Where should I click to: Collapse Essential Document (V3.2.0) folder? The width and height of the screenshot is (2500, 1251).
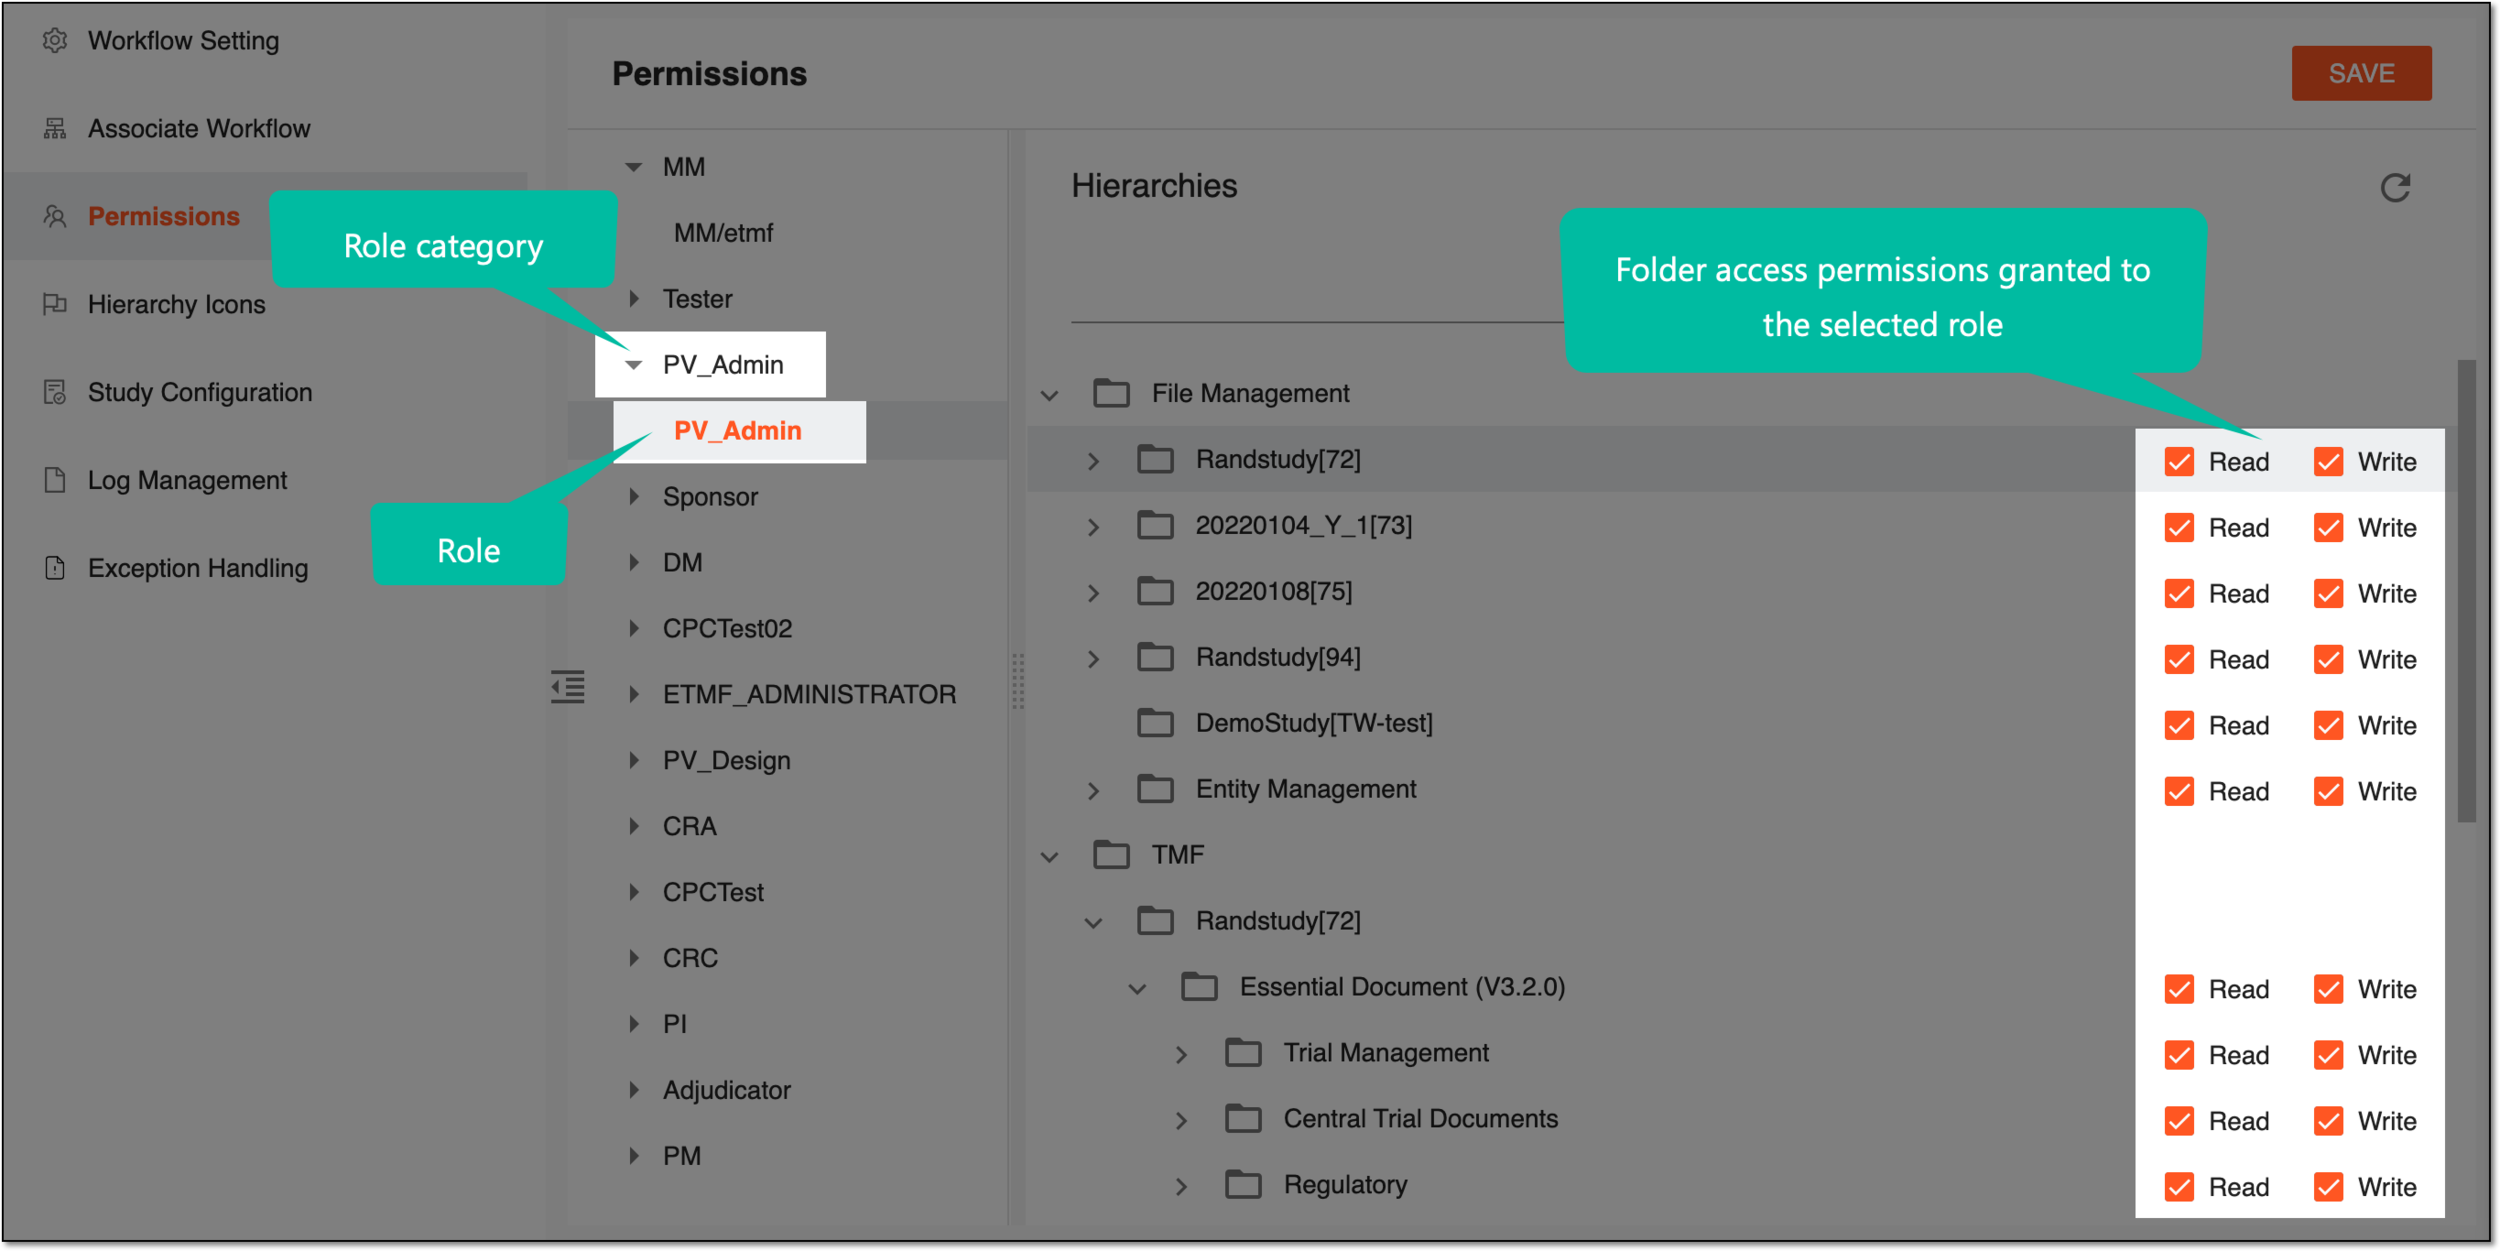pos(1138,990)
